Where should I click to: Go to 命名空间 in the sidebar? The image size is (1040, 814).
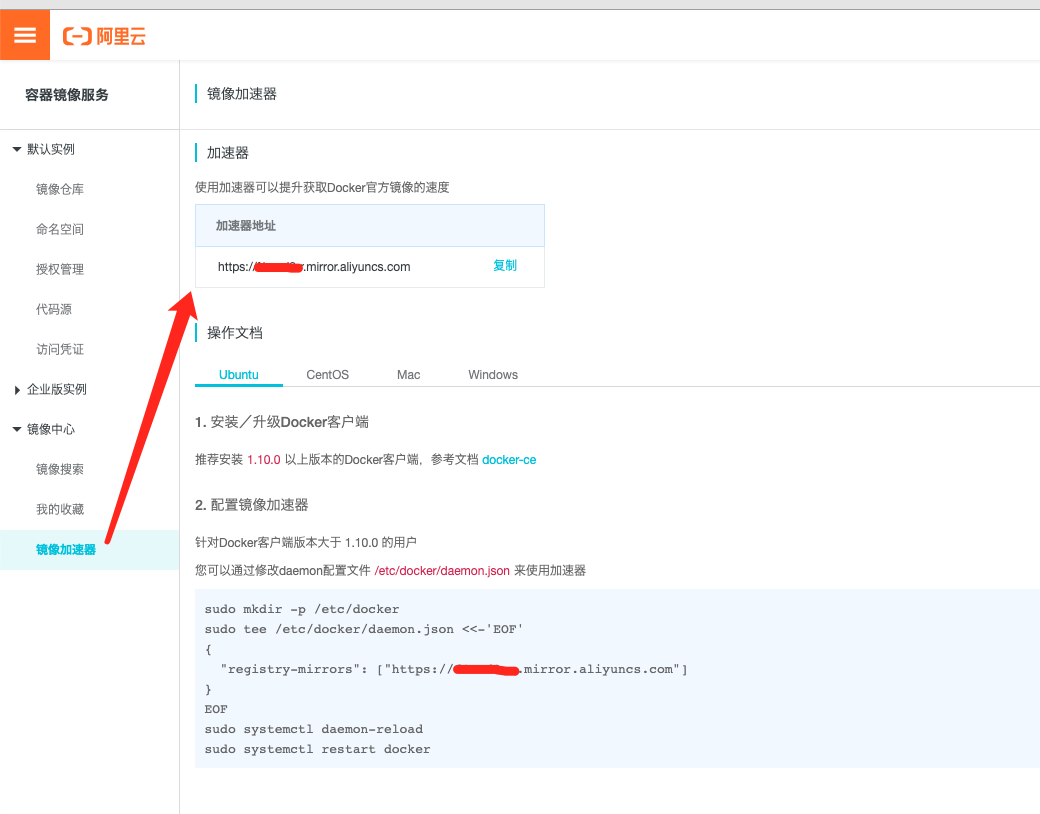tap(60, 229)
